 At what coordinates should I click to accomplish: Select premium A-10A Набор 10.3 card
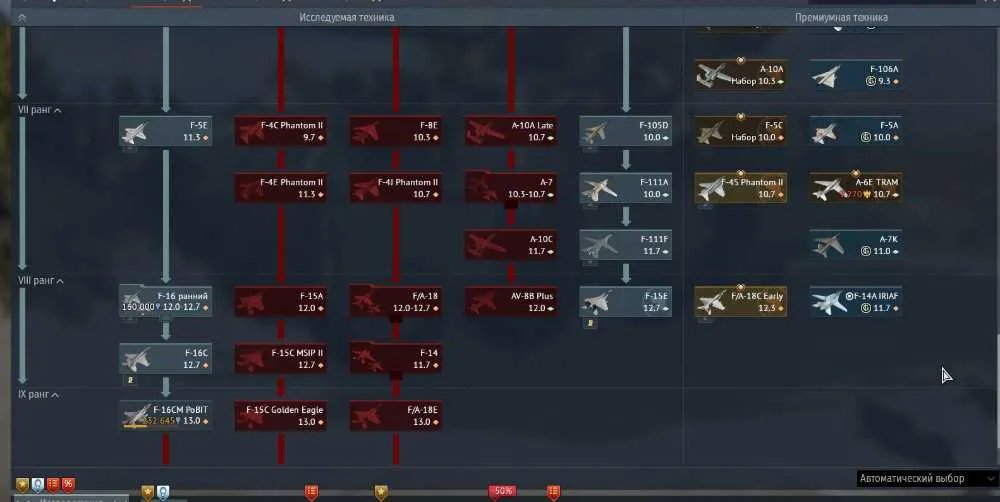(740, 75)
